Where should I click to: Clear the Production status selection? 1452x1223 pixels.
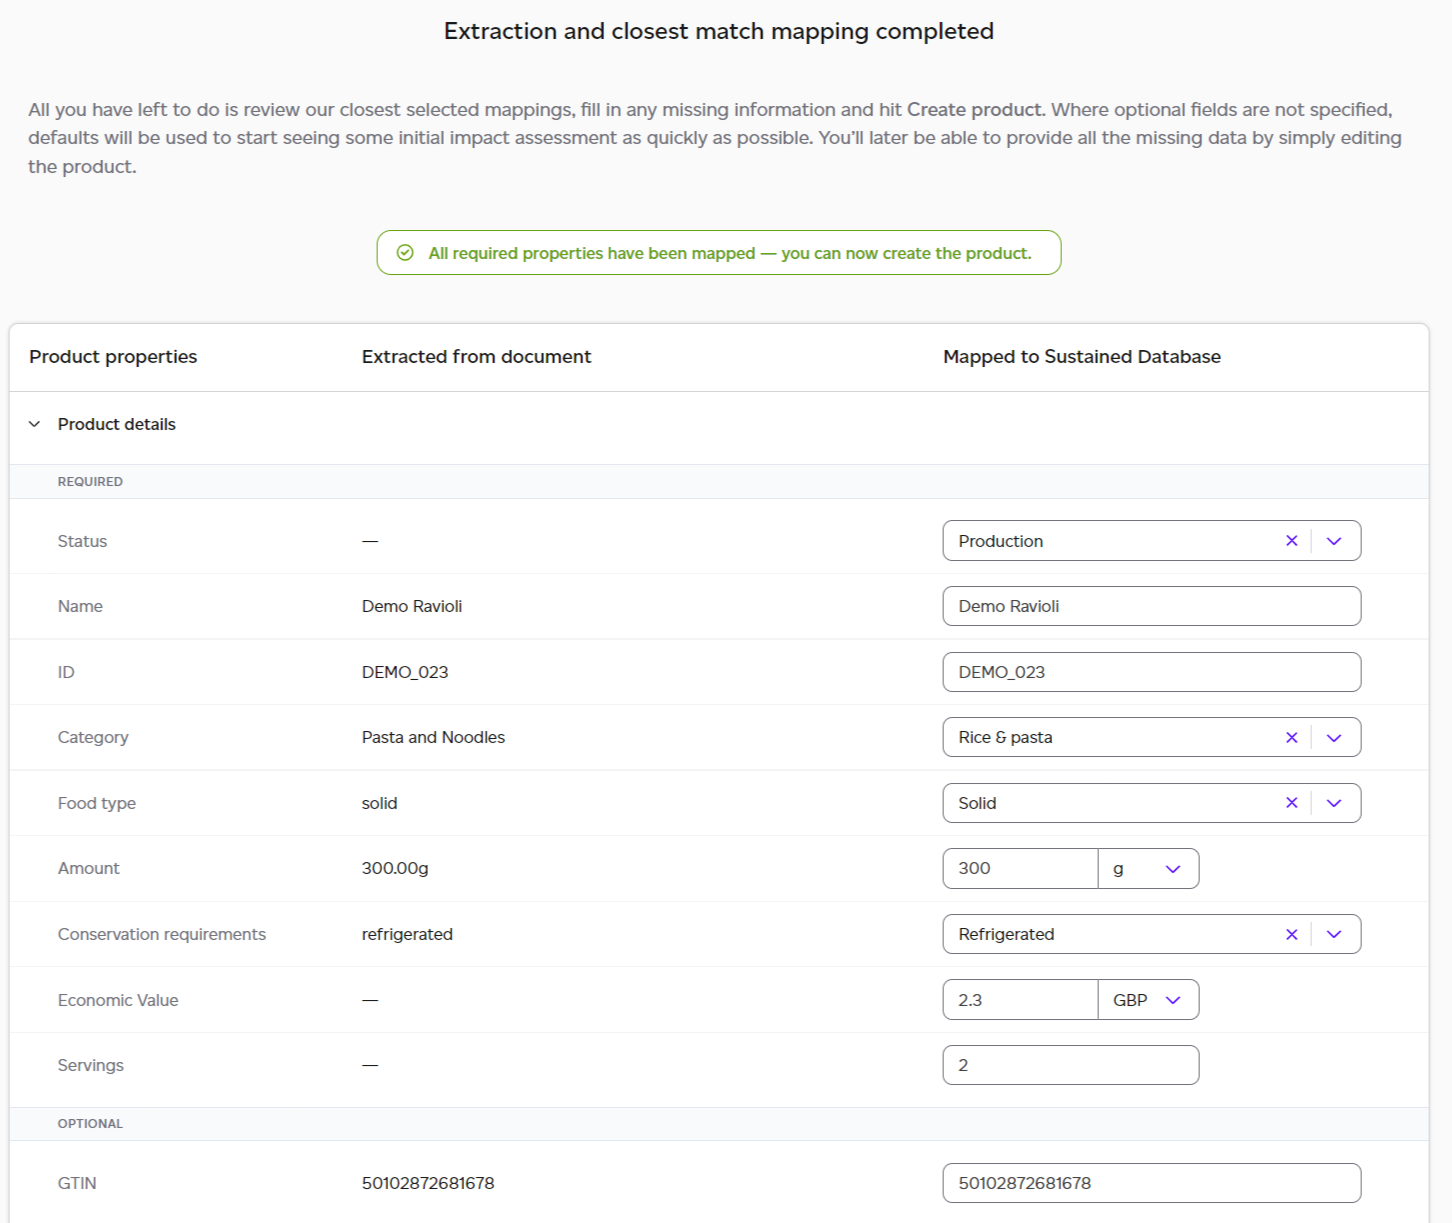pos(1291,541)
